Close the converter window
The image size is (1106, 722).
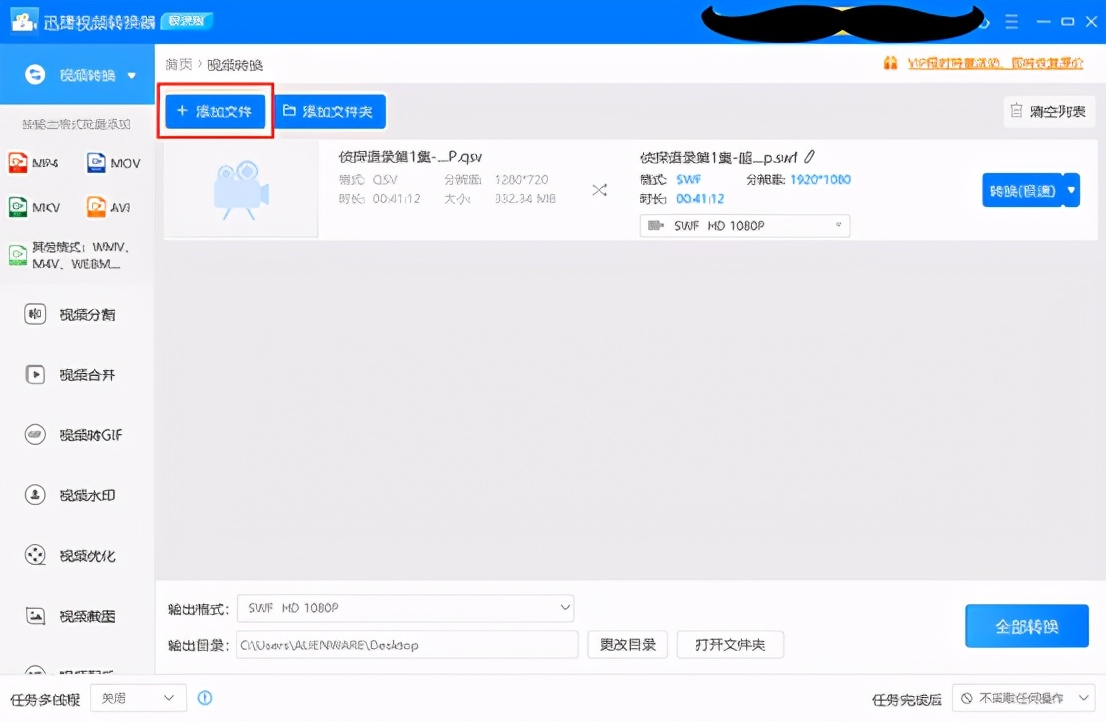1091,22
